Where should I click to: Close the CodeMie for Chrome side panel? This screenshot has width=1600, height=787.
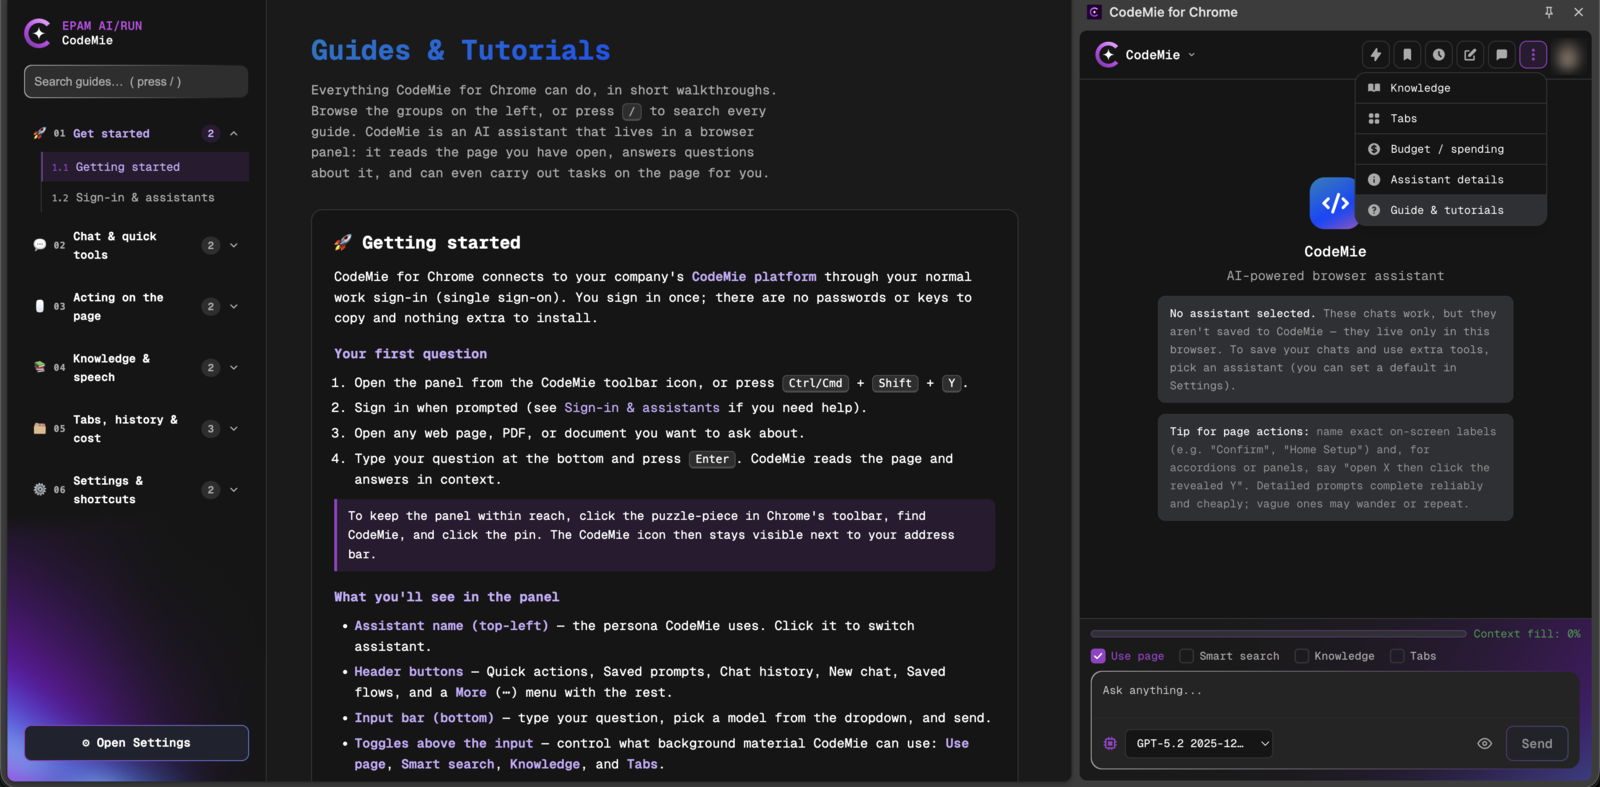pyautogui.click(x=1578, y=12)
